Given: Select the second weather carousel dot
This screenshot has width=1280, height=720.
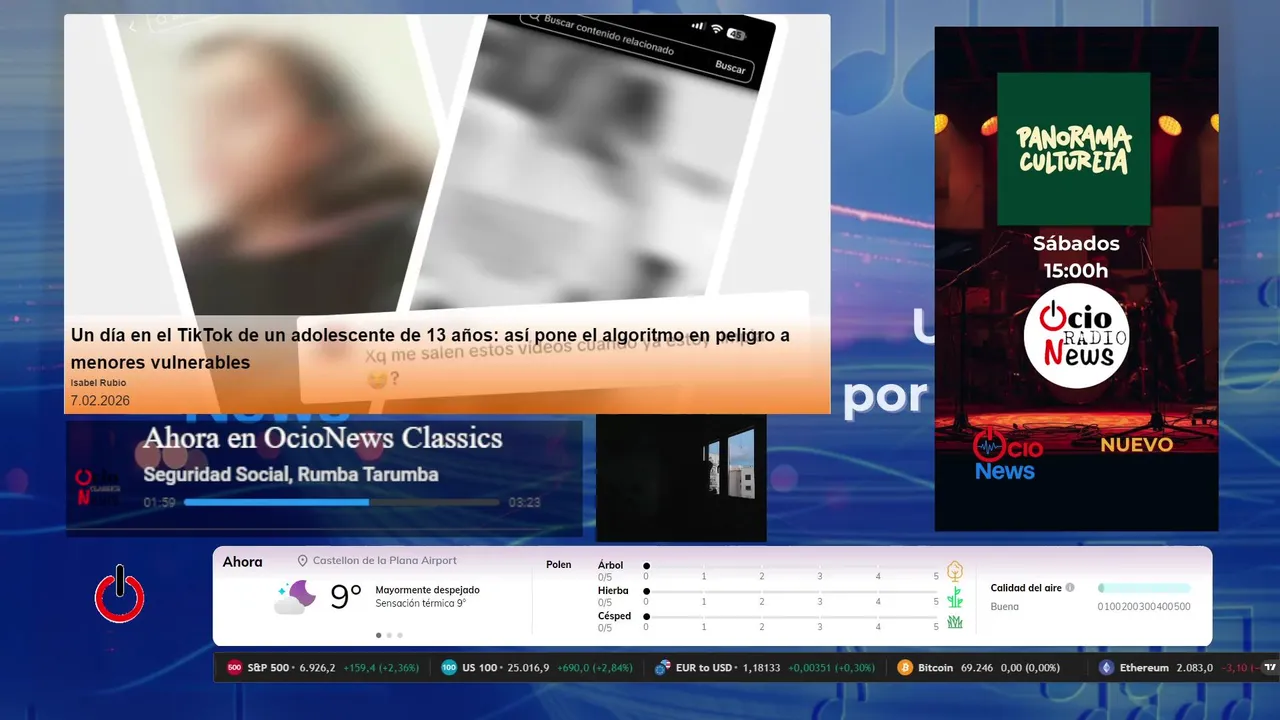Looking at the screenshot, I should click(x=389, y=635).
